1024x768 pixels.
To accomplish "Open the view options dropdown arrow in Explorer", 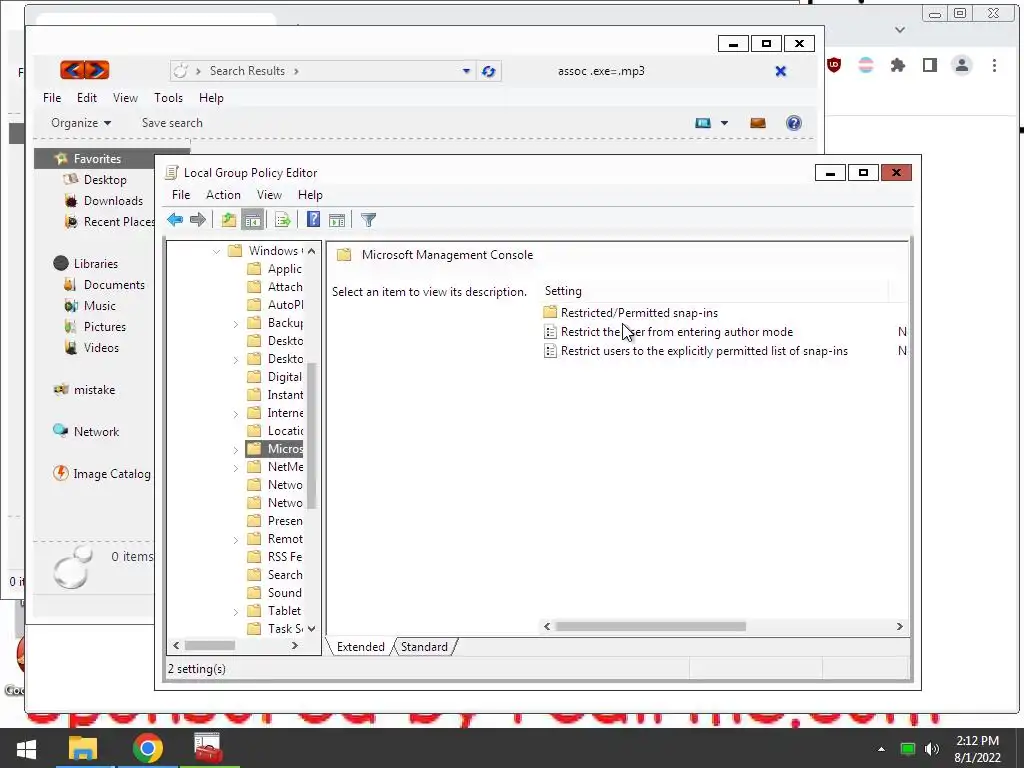I will tap(724, 123).
